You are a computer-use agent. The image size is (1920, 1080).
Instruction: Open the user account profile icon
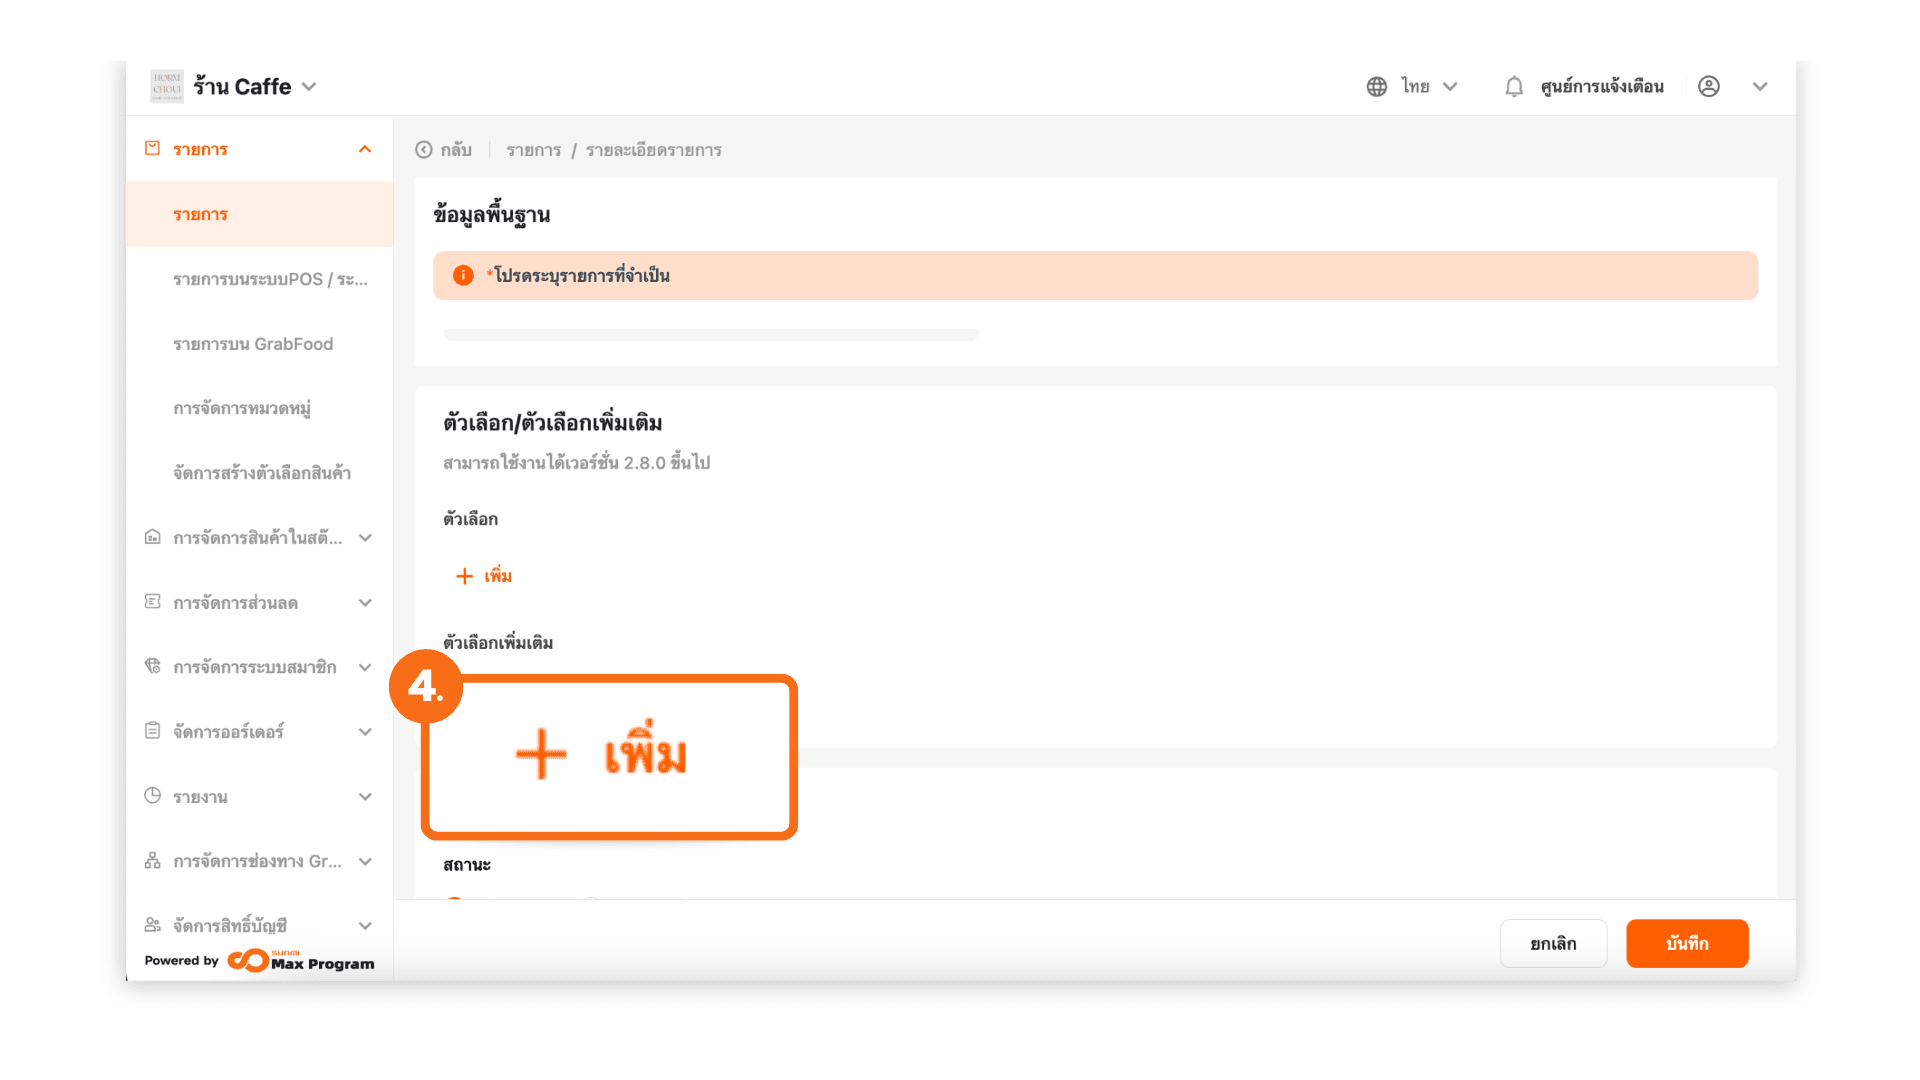point(1709,87)
